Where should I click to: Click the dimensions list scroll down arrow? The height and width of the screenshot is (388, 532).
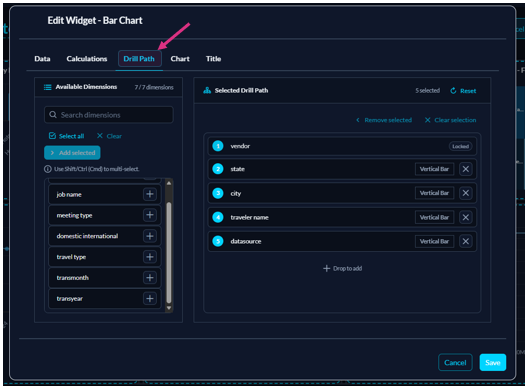click(x=169, y=308)
